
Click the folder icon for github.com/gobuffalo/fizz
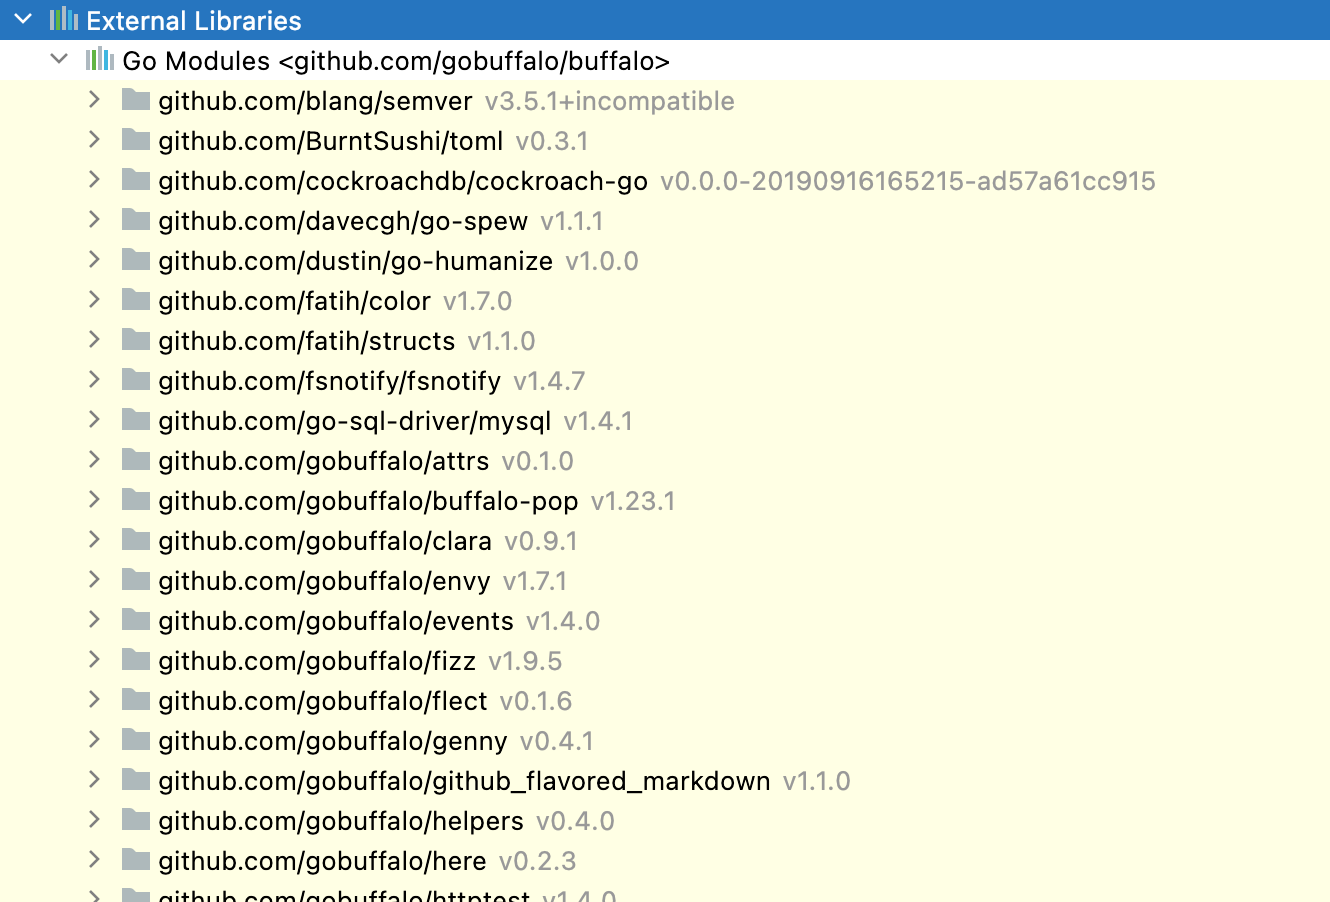point(134,660)
